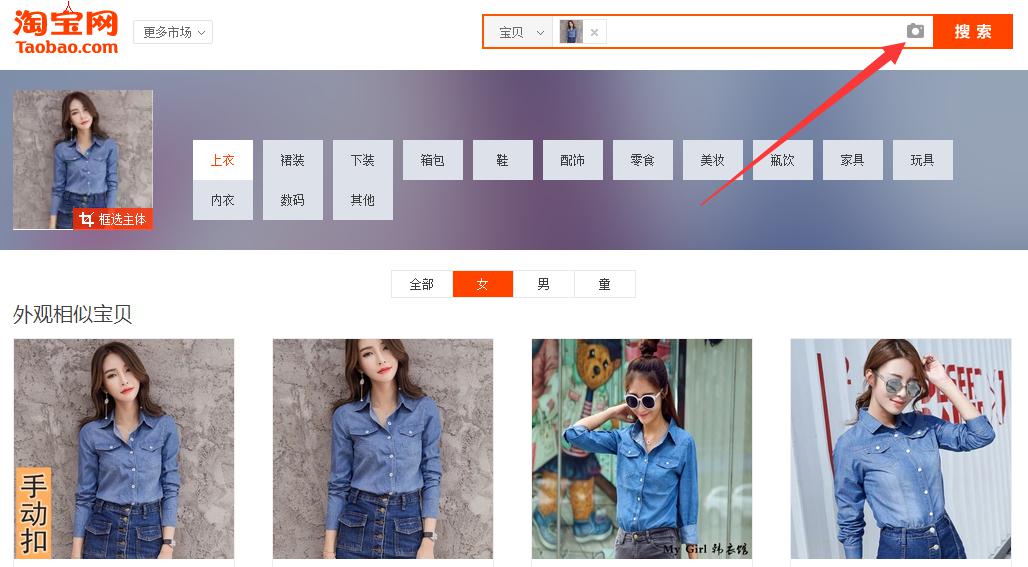Open first product with 手动扣 label
Viewport: 1028px width, 567px height.
pyautogui.click(x=123, y=448)
